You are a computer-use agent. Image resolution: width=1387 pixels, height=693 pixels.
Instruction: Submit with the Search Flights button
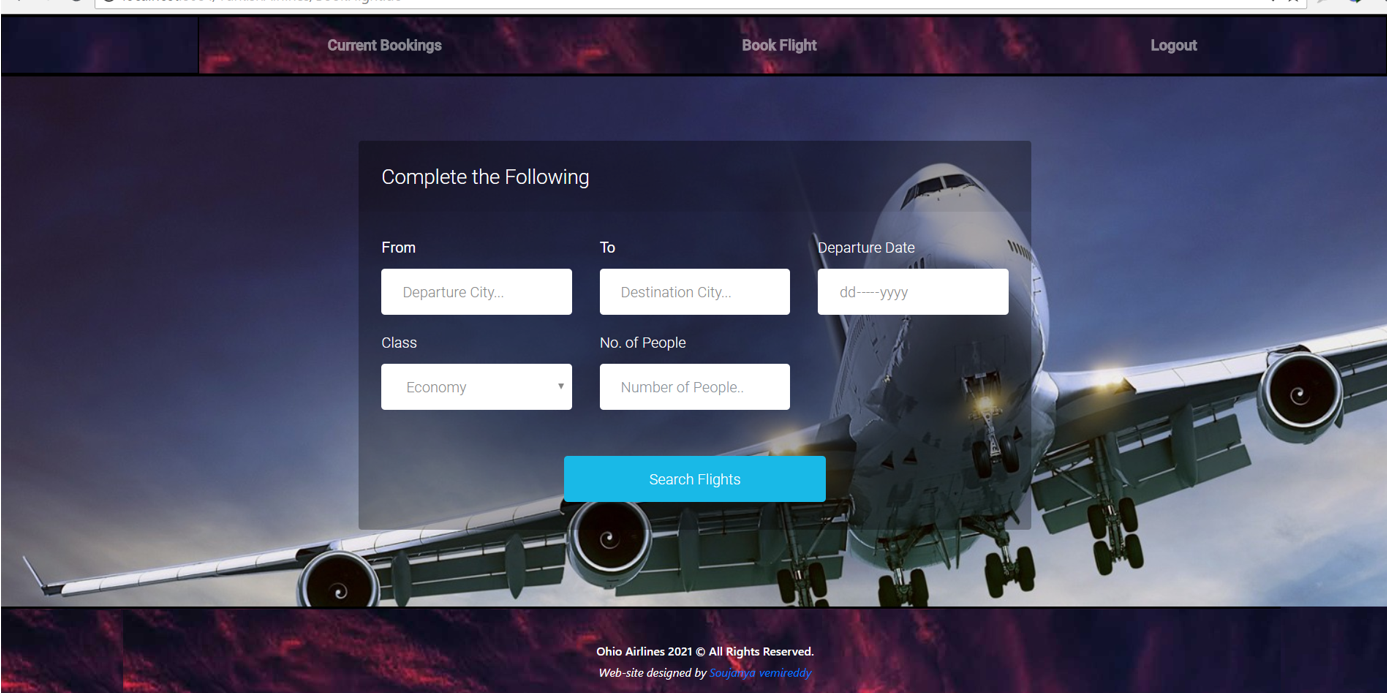click(695, 479)
